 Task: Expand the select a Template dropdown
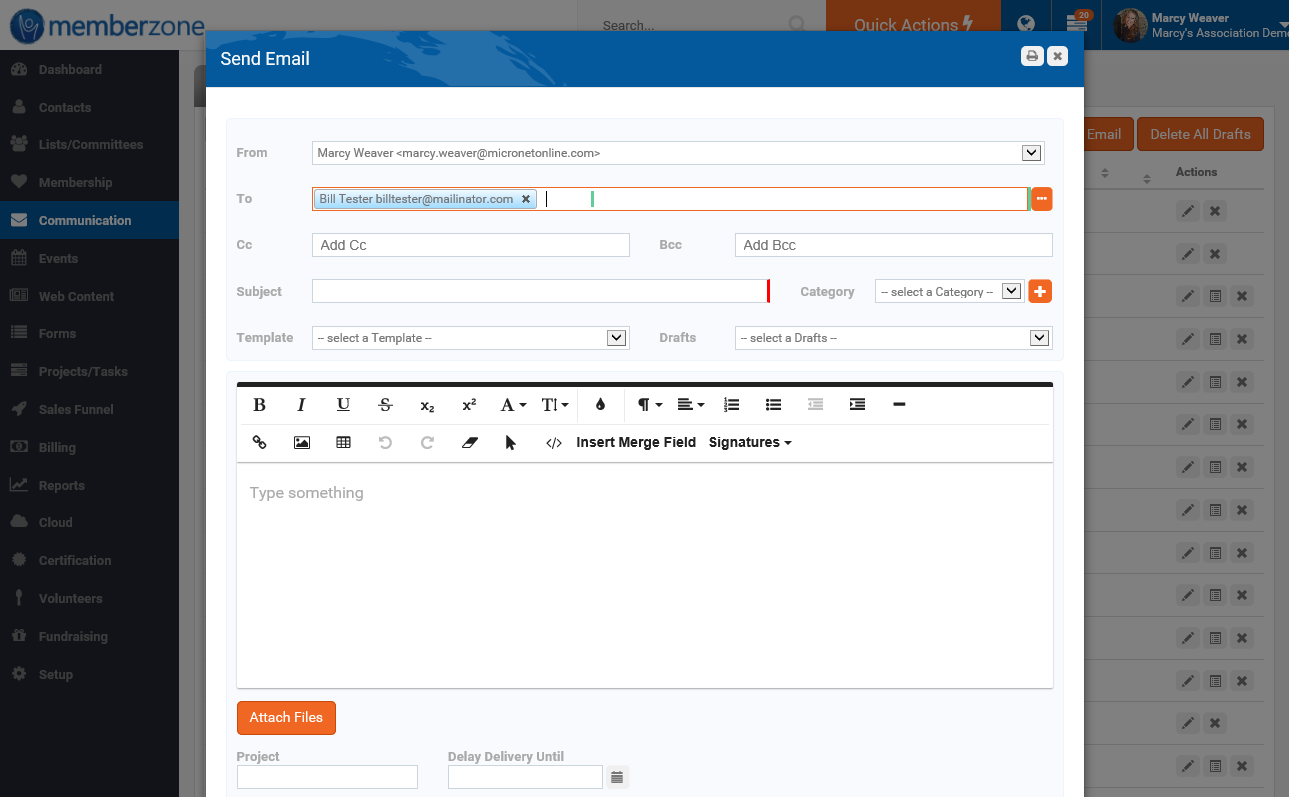tap(616, 337)
